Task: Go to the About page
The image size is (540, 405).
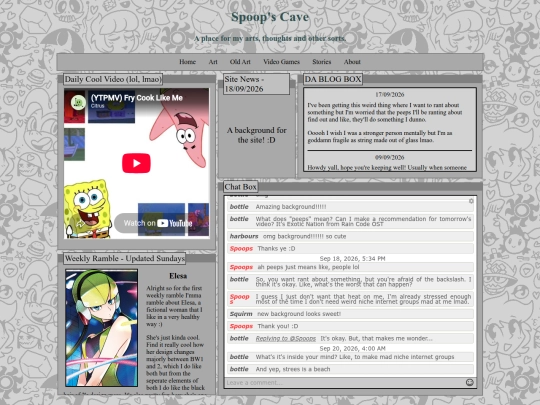Action: [352, 62]
